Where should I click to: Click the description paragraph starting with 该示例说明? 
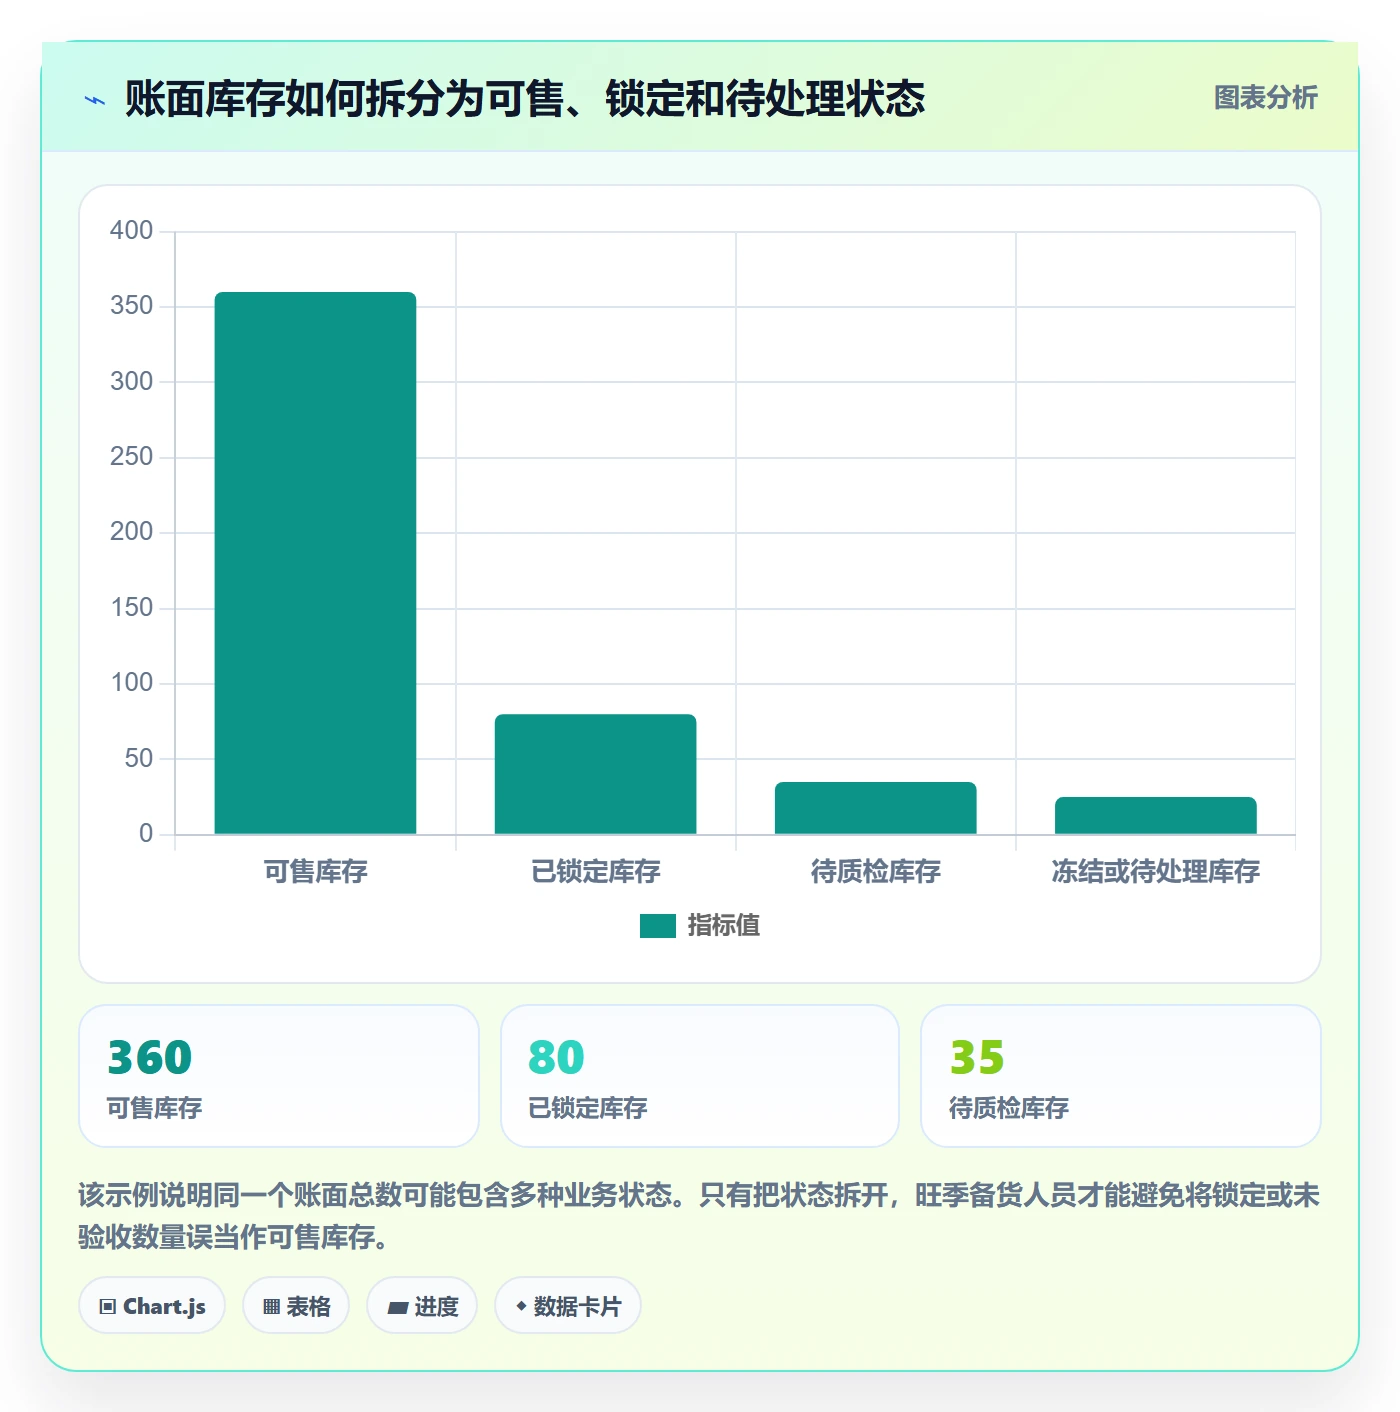[x=699, y=1216]
